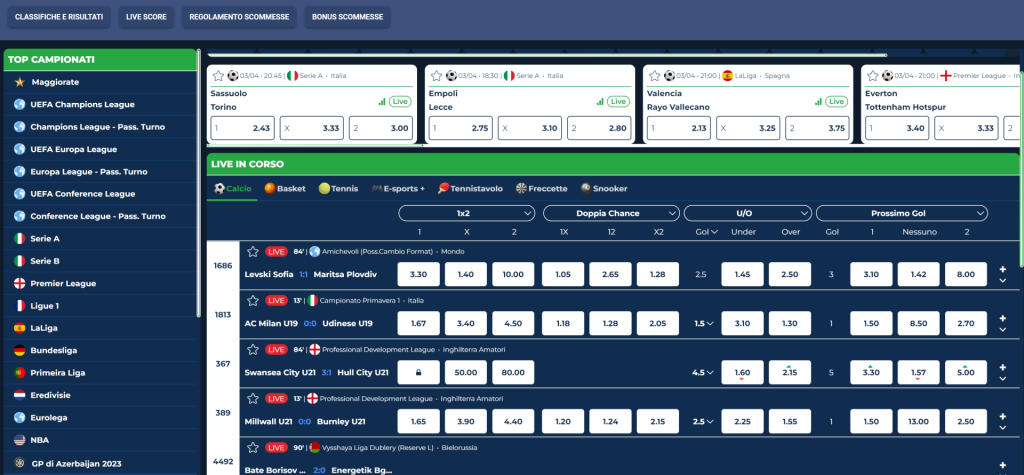
Task: Favorite the Valencia vs Rayo Vallecano star
Action: click(654, 76)
